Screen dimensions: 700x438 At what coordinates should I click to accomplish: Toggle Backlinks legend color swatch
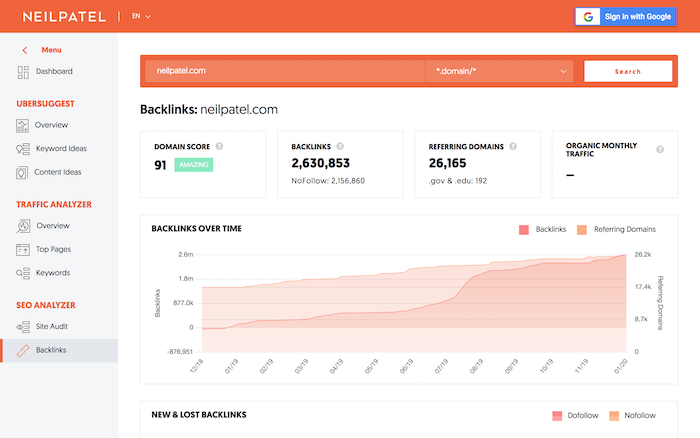coord(524,230)
